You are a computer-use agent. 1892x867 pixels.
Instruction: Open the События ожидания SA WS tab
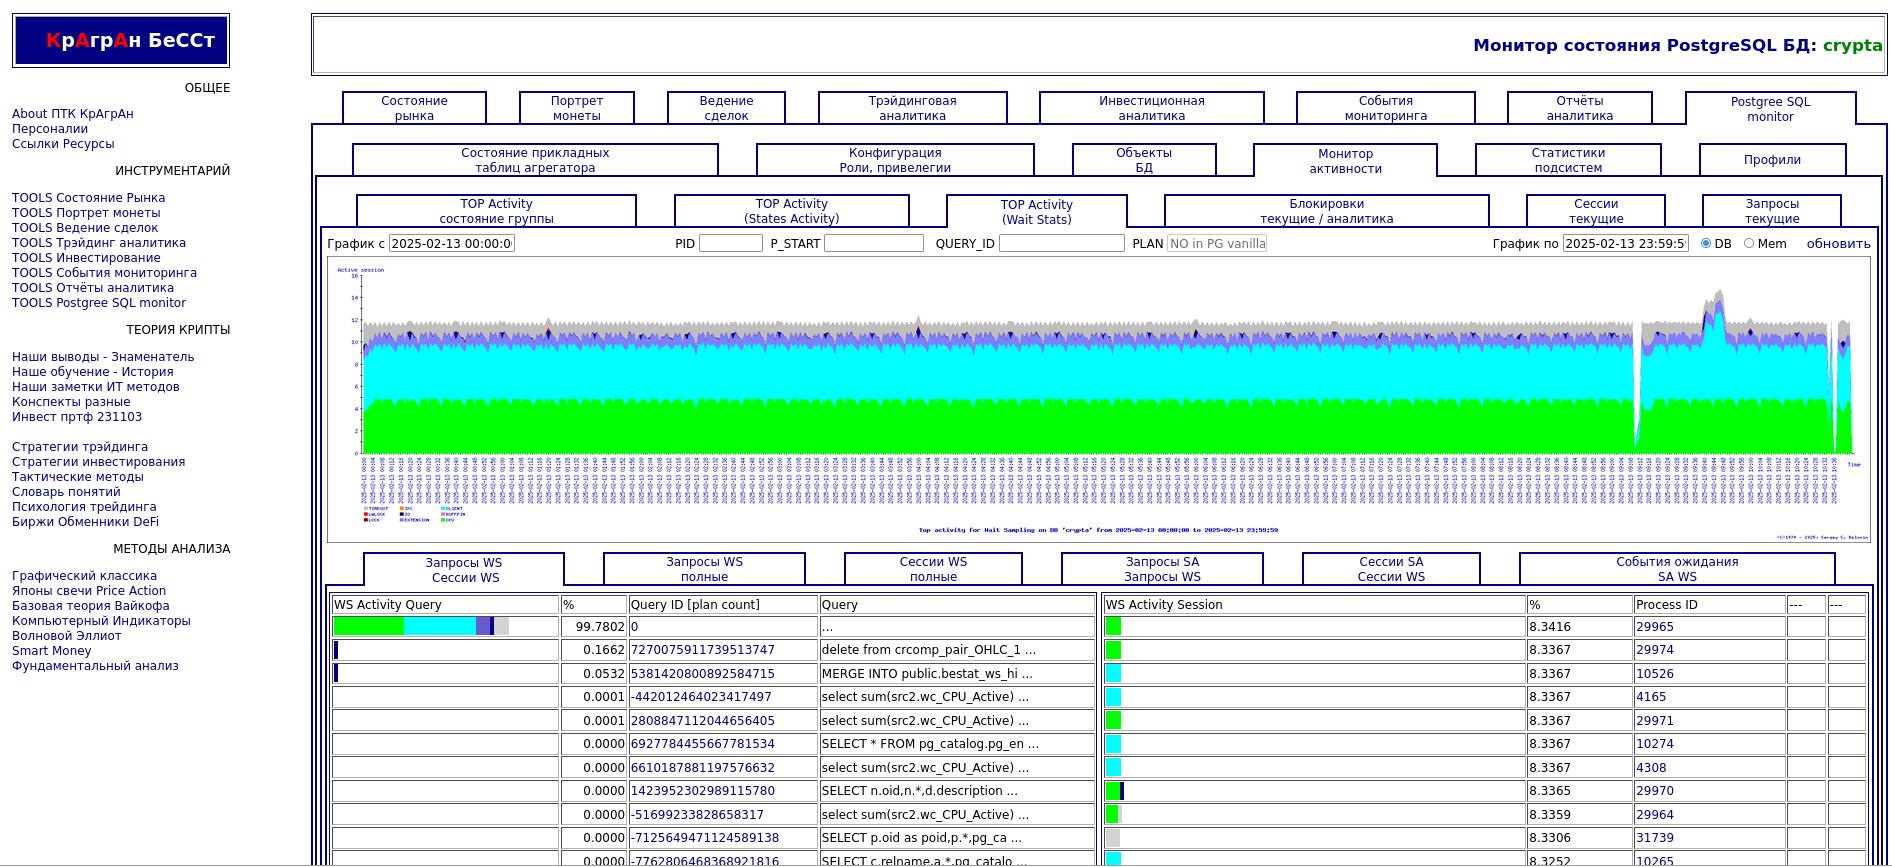1676,569
